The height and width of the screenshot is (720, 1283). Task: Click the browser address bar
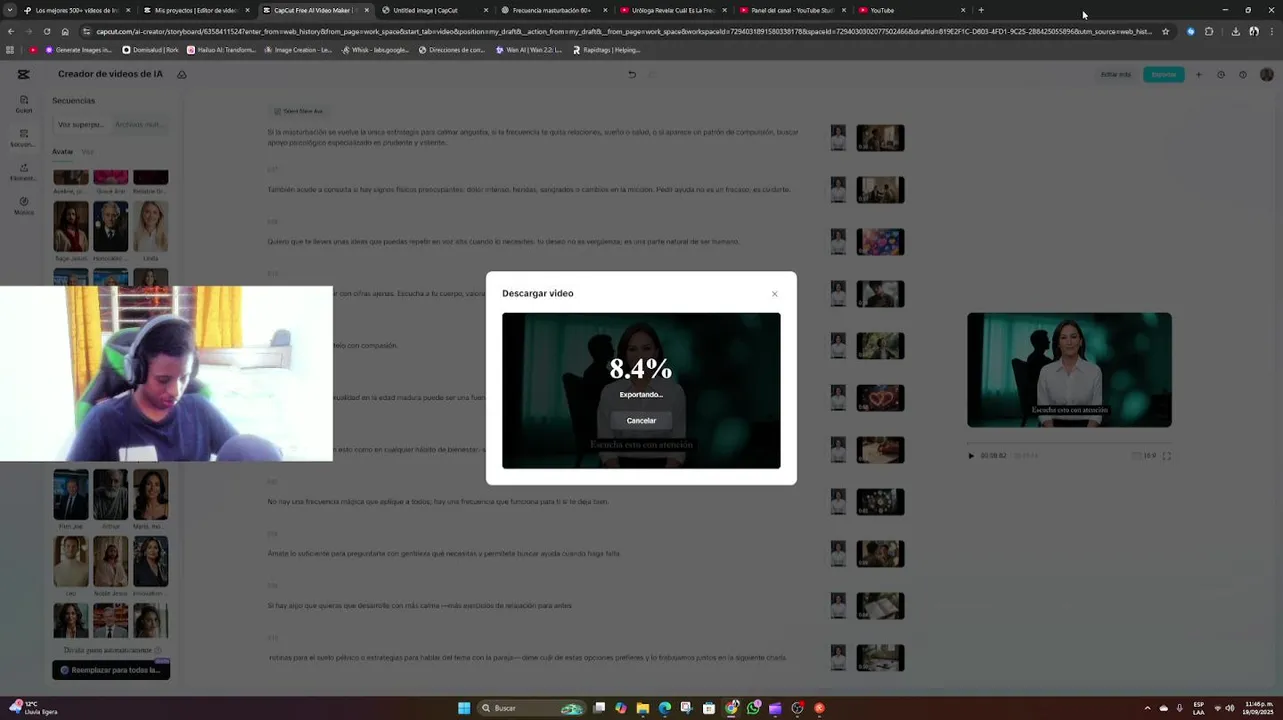point(624,31)
